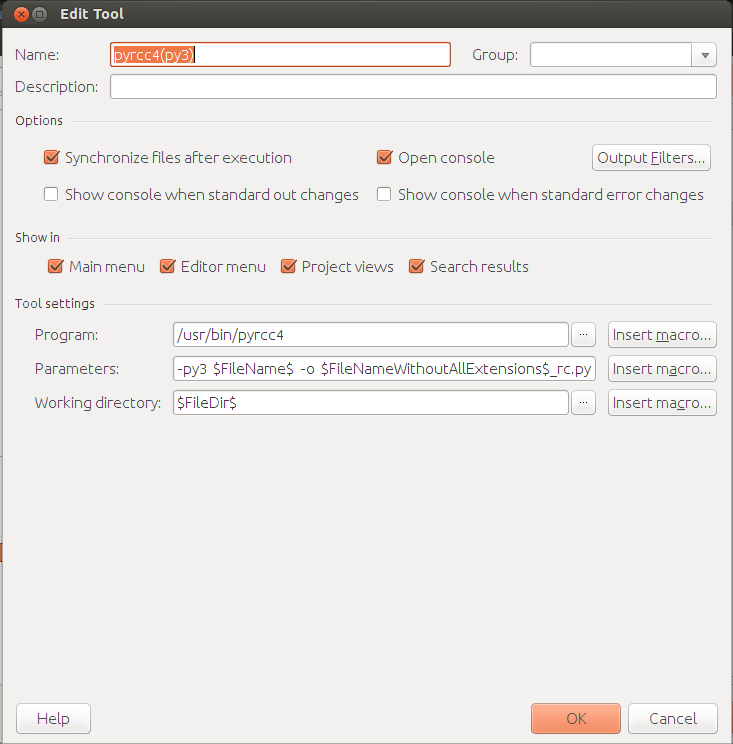
Task: Open Help for this dialog
Action: point(53,718)
